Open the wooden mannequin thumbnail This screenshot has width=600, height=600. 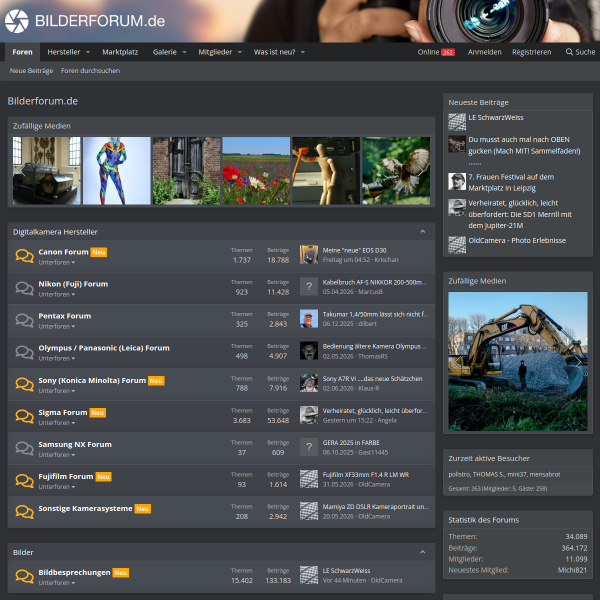point(326,171)
